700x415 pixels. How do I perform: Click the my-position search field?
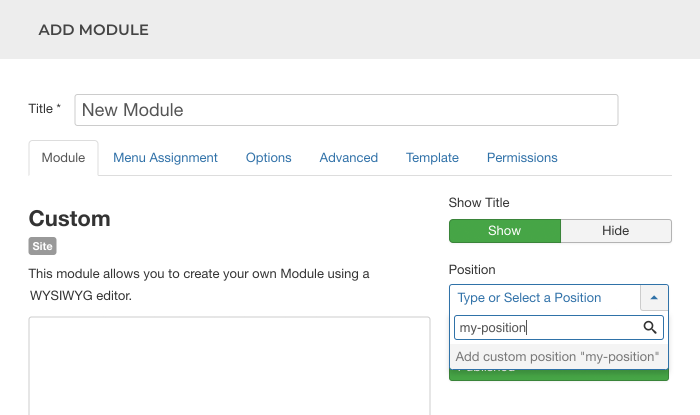559,328
